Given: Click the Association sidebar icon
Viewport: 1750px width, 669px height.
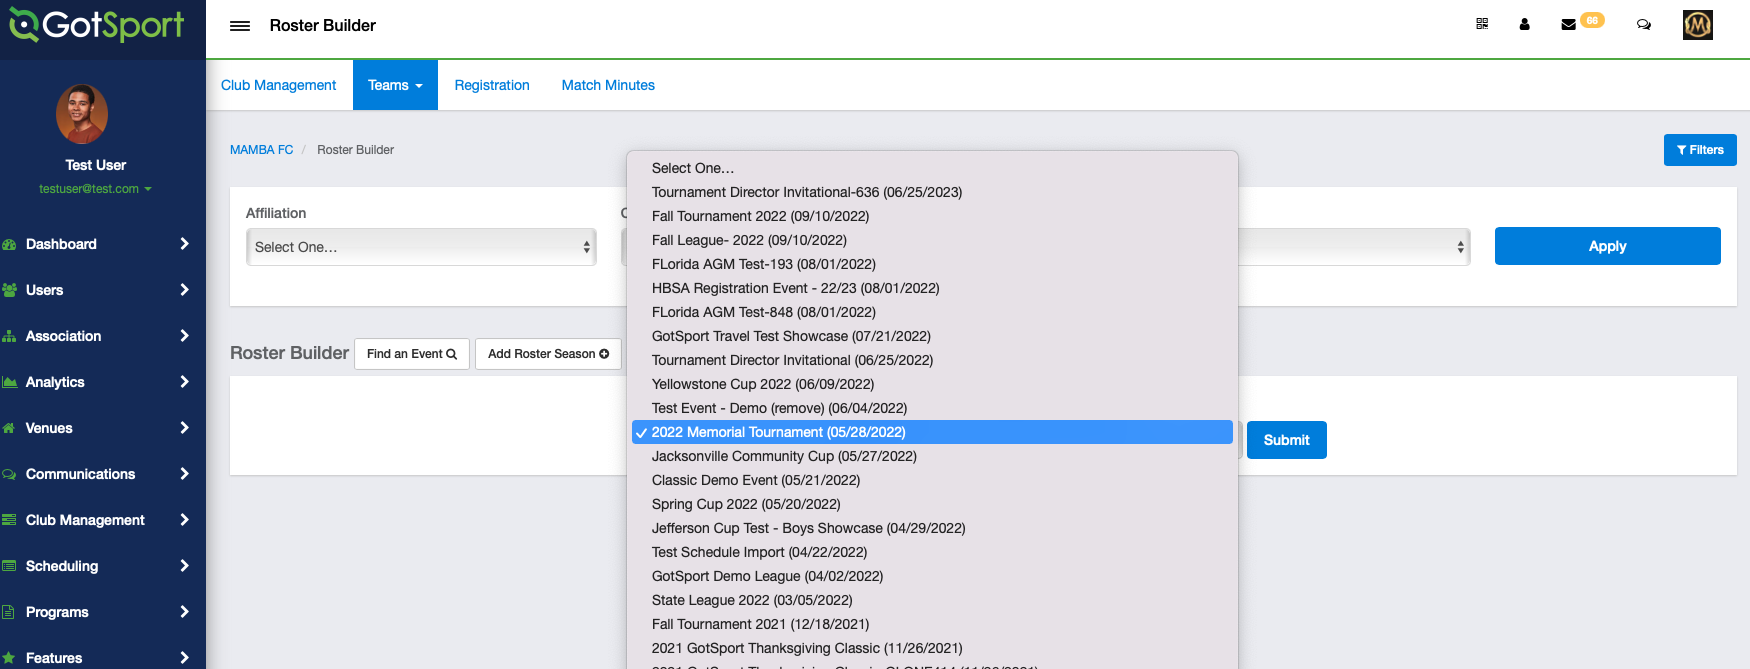Looking at the screenshot, I should pos(10,336).
